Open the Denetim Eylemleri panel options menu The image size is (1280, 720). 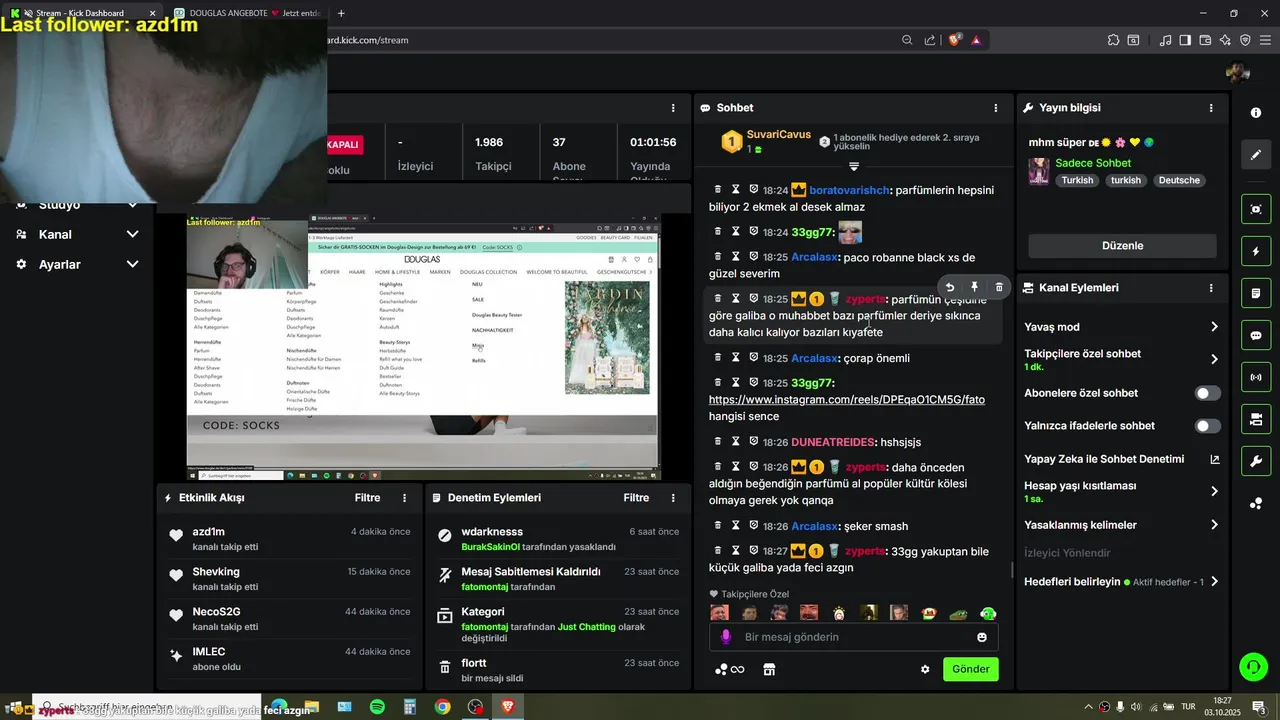(674, 498)
